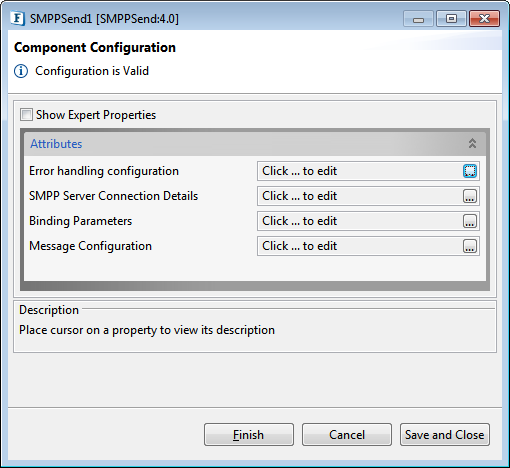Image resolution: width=510 pixels, height=468 pixels.
Task: Select the Binding Parameters property label
Action: tap(80, 221)
